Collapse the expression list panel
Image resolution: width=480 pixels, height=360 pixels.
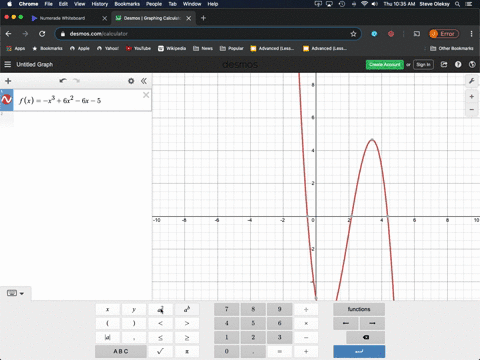tap(144, 81)
